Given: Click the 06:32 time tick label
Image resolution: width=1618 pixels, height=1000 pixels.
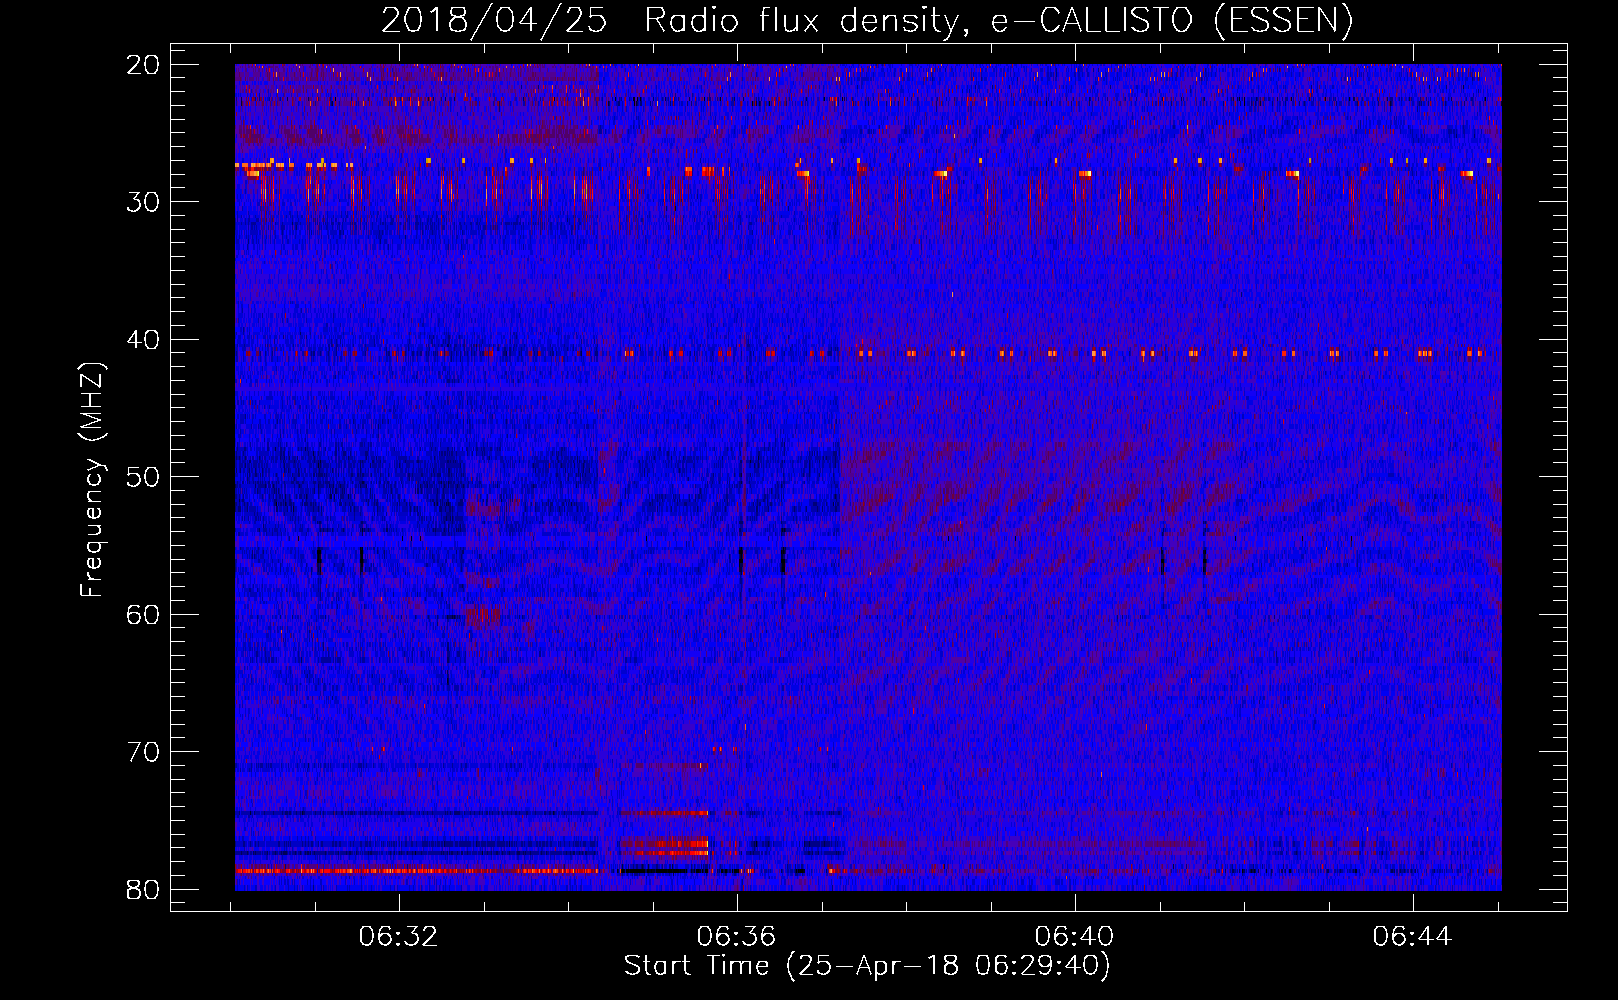Looking at the screenshot, I should click(x=399, y=937).
